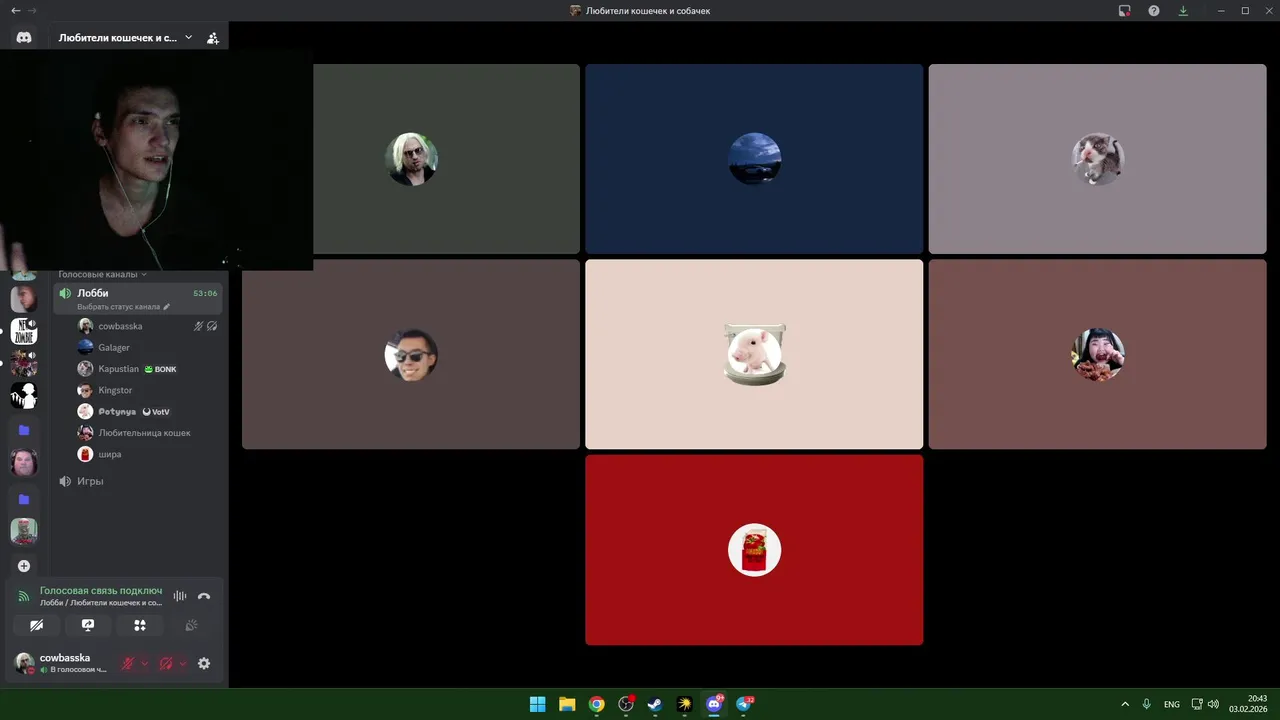Undeafen the headphones button
Viewport: 1280px width, 720px height.
(166, 663)
